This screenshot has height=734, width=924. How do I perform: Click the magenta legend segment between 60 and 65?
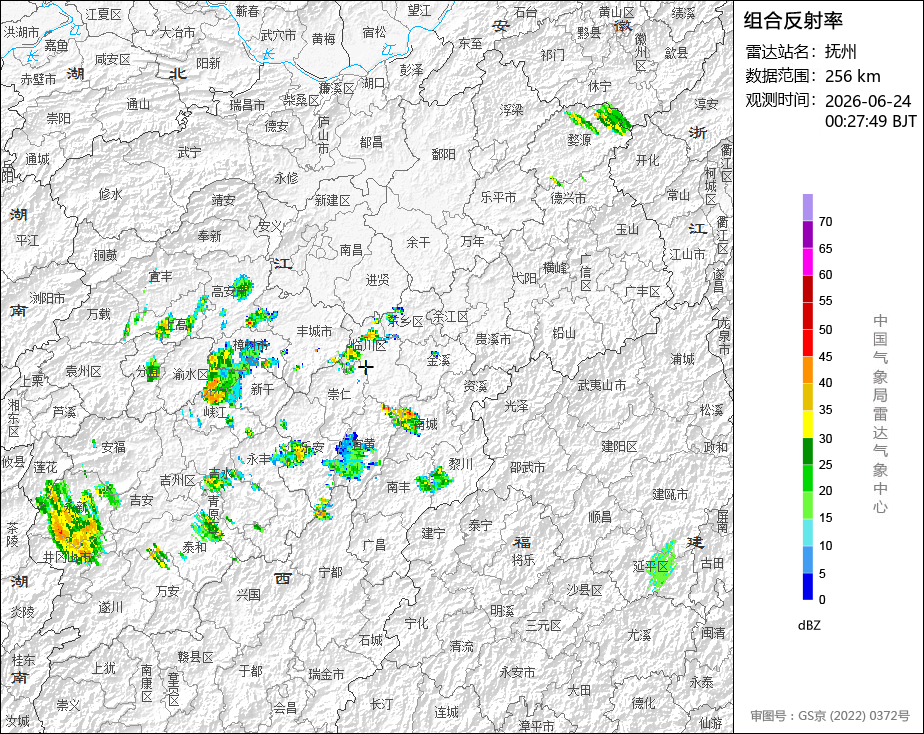click(807, 262)
